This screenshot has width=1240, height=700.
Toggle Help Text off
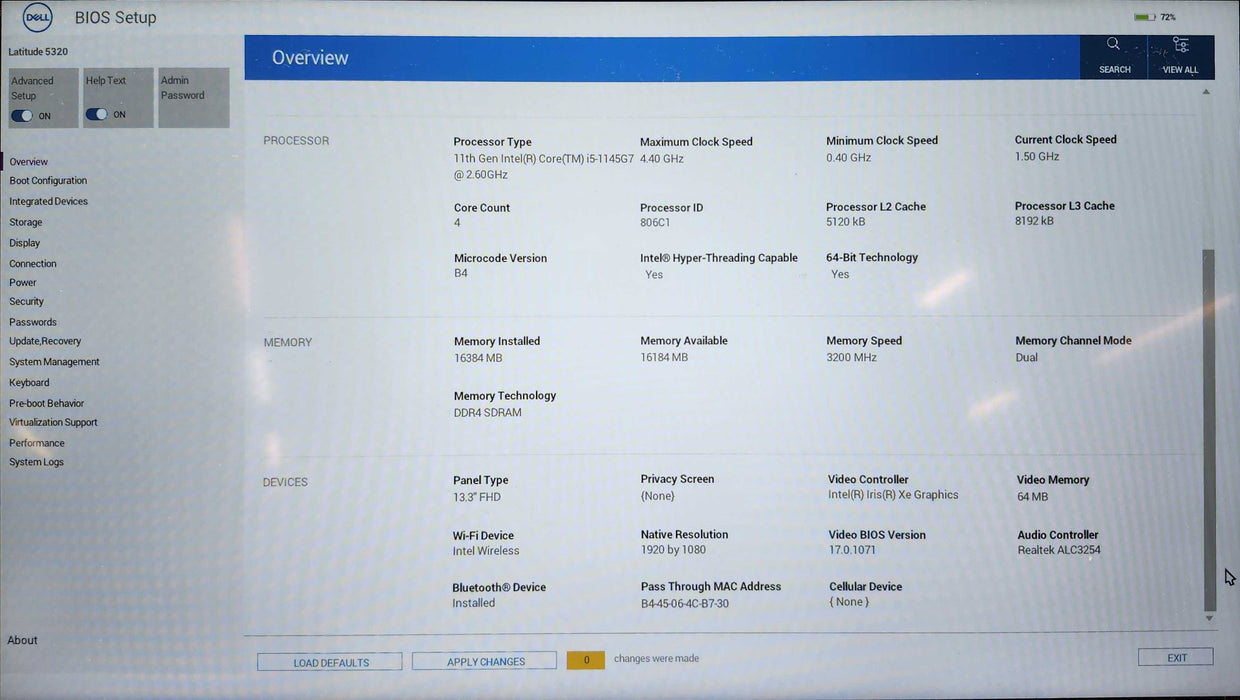pyautogui.click(x=96, y=114)
